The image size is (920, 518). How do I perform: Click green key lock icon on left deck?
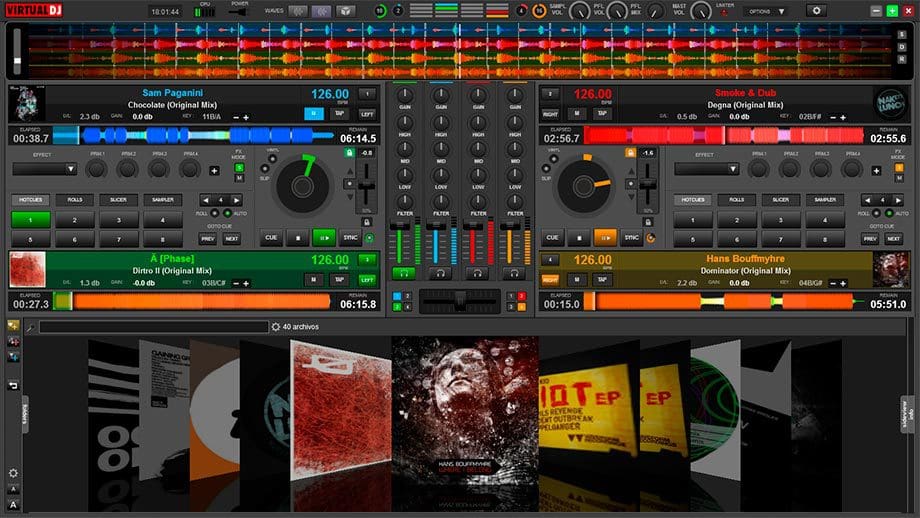(349, 153)
